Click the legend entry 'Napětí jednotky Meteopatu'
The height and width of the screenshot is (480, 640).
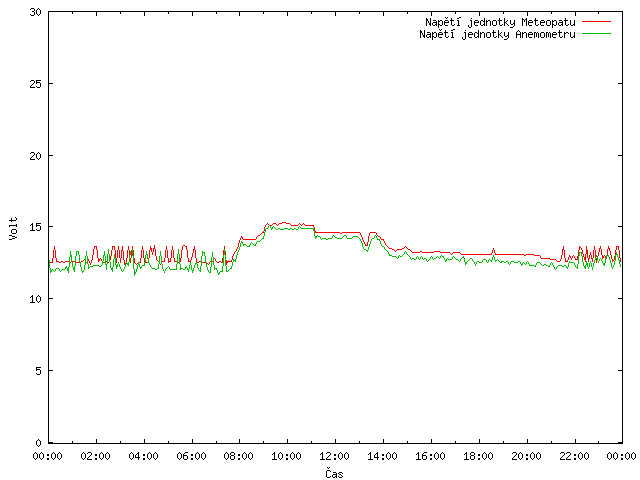[500, 22]
